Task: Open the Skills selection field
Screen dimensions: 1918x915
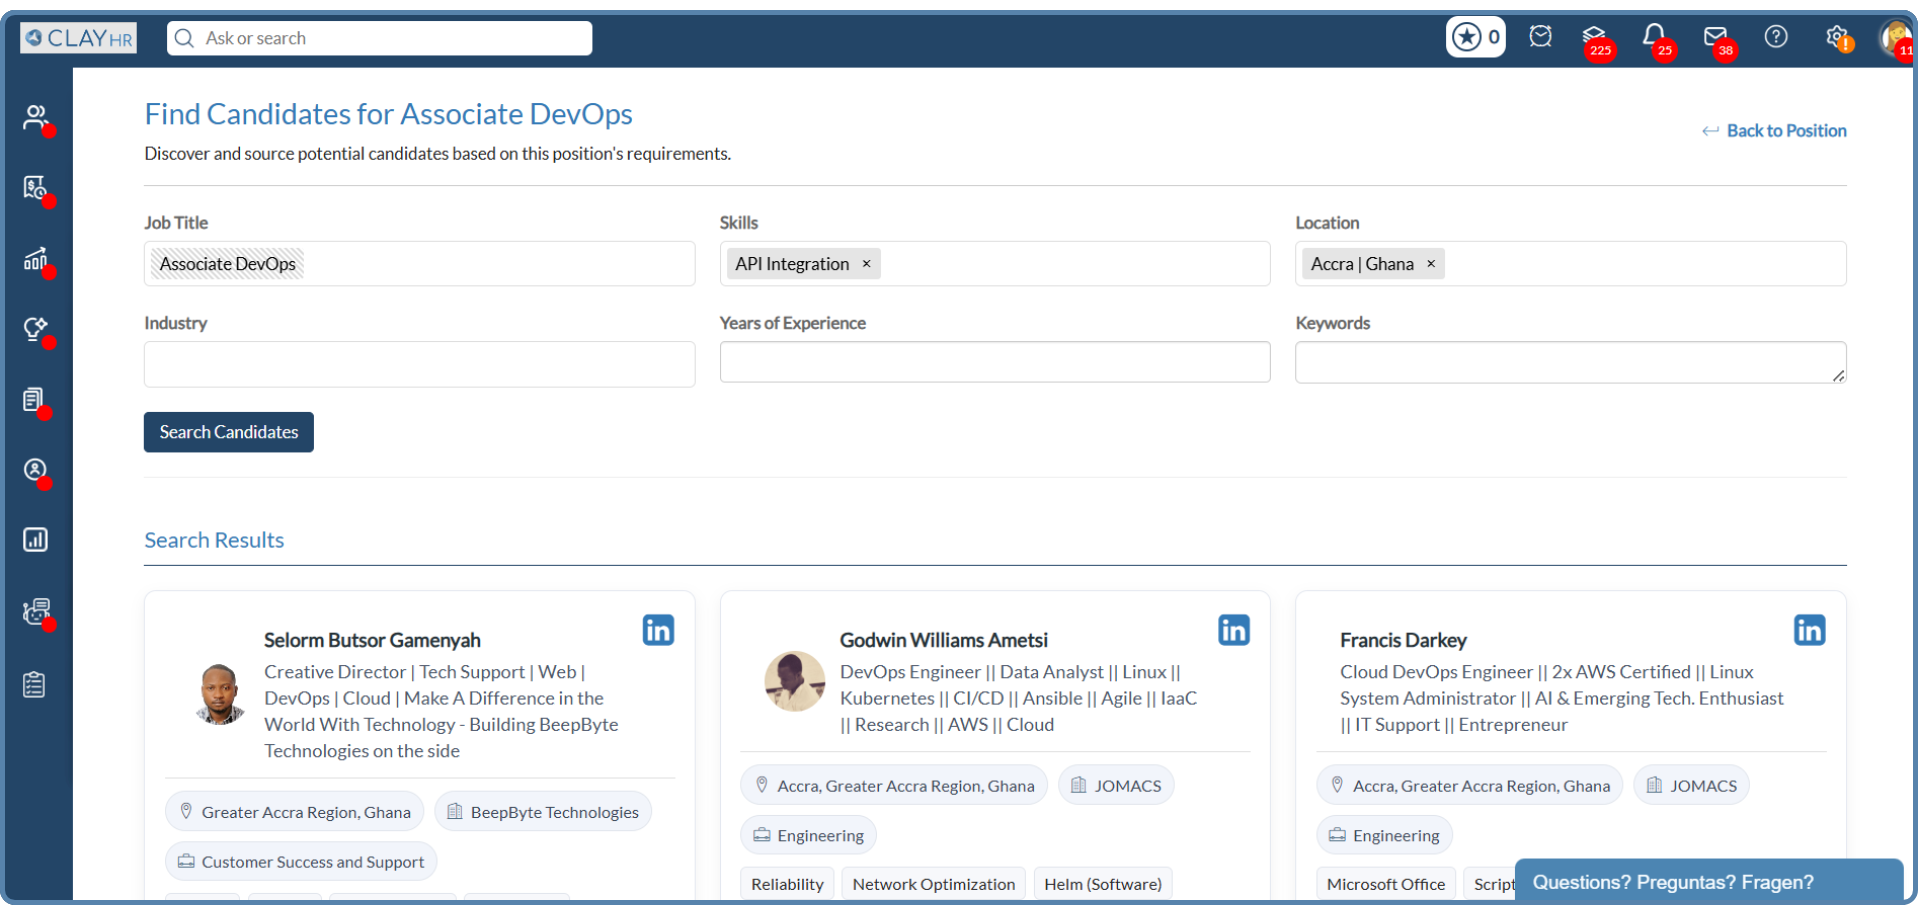Action: tap(995, 264)
